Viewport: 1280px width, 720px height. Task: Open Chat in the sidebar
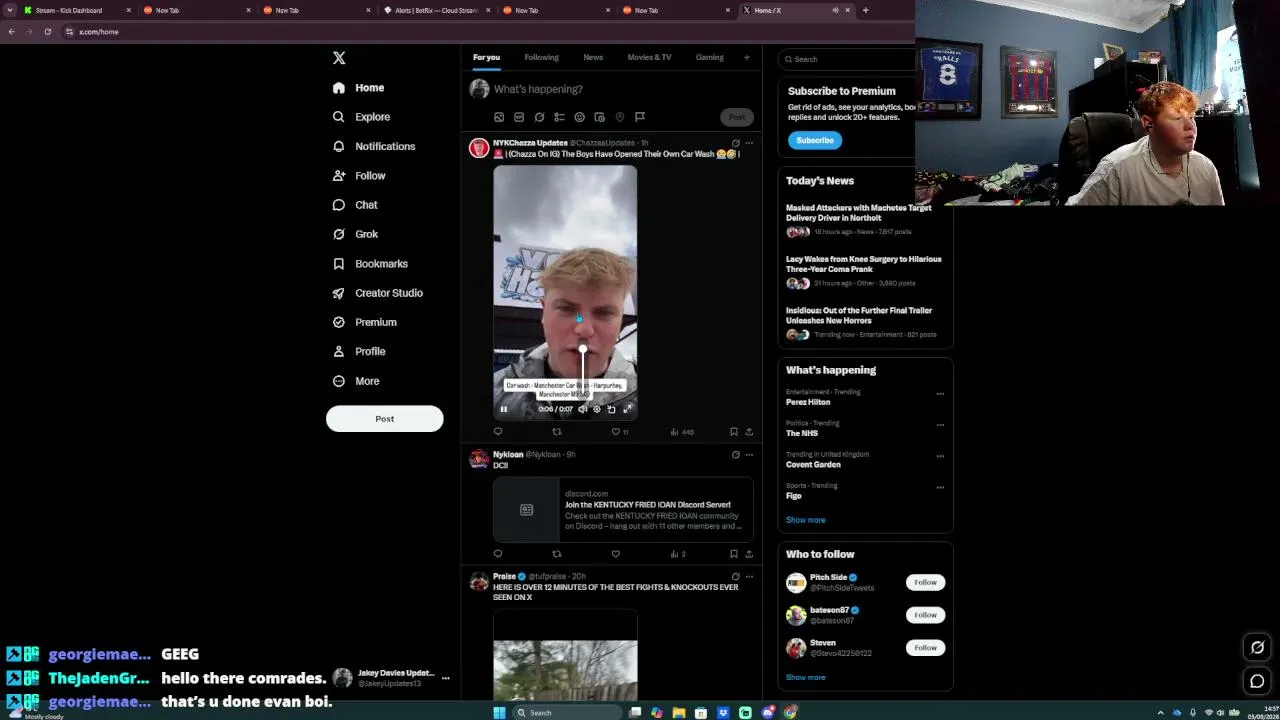[355, 205]
